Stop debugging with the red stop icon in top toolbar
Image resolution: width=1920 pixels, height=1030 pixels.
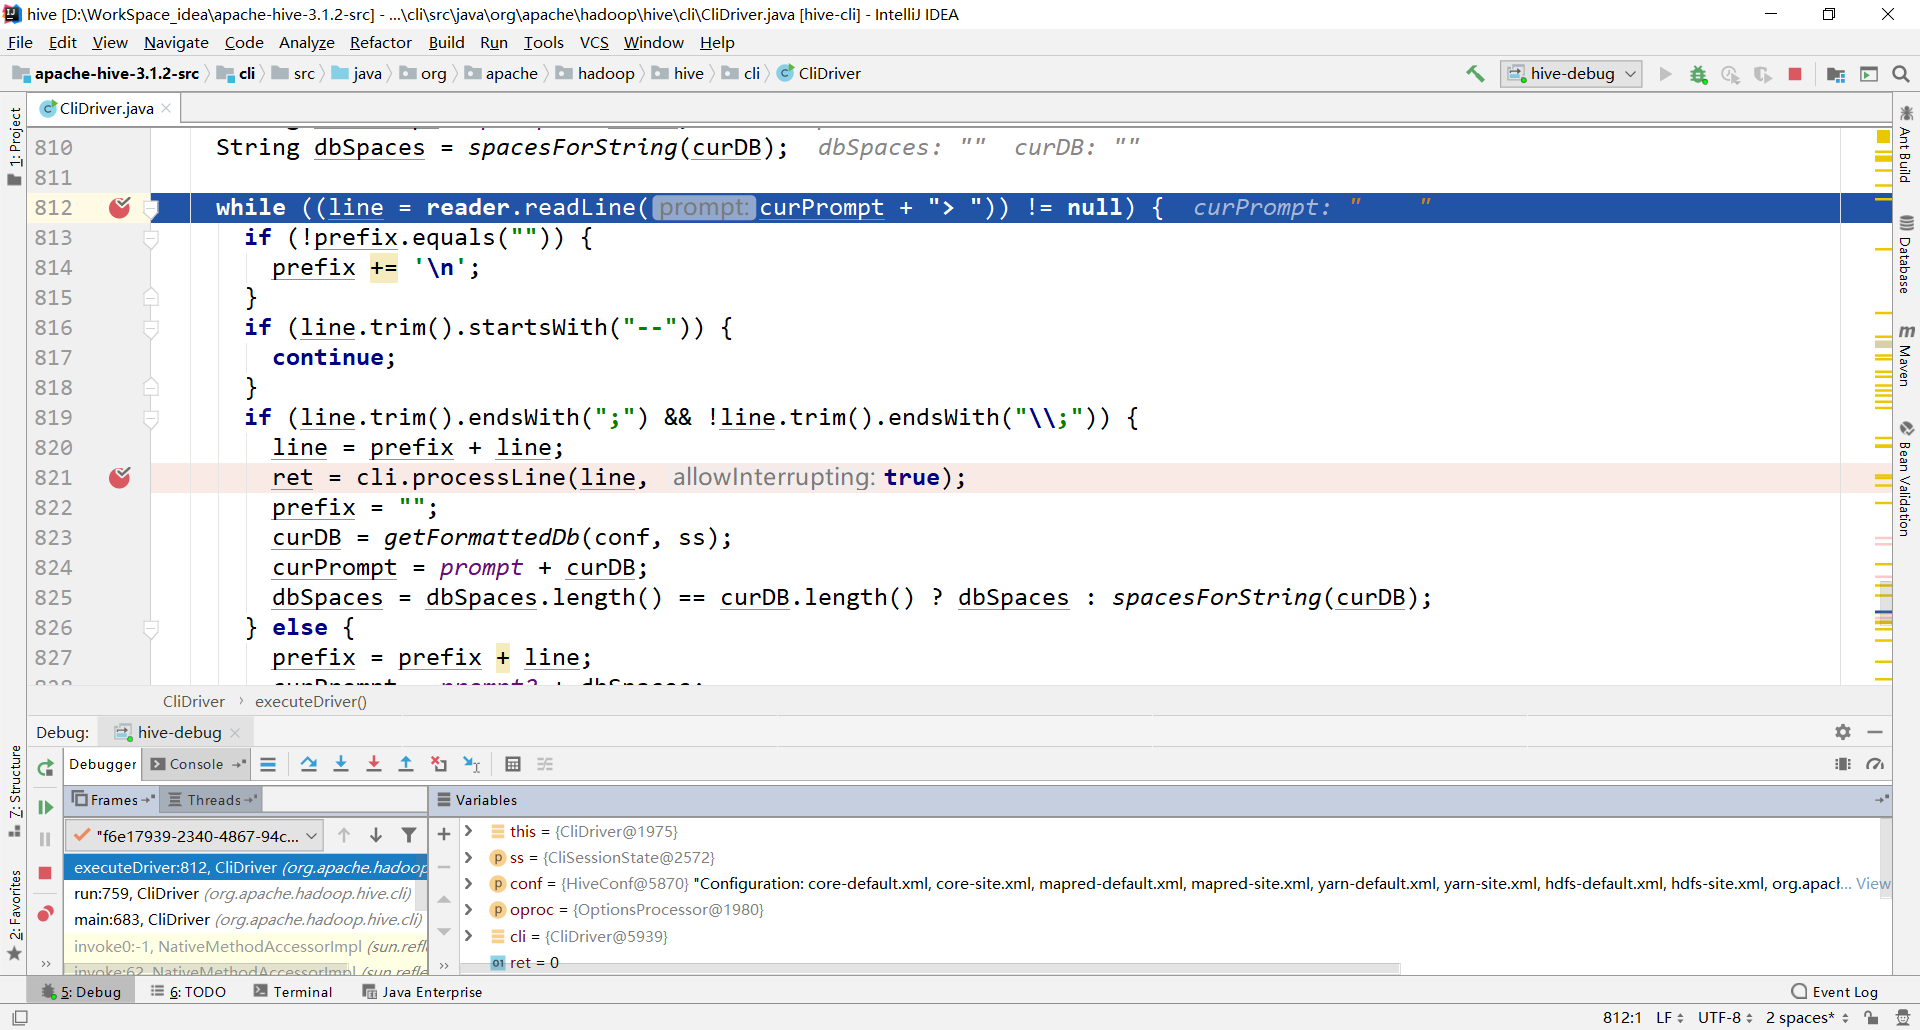pos(1795,74)
